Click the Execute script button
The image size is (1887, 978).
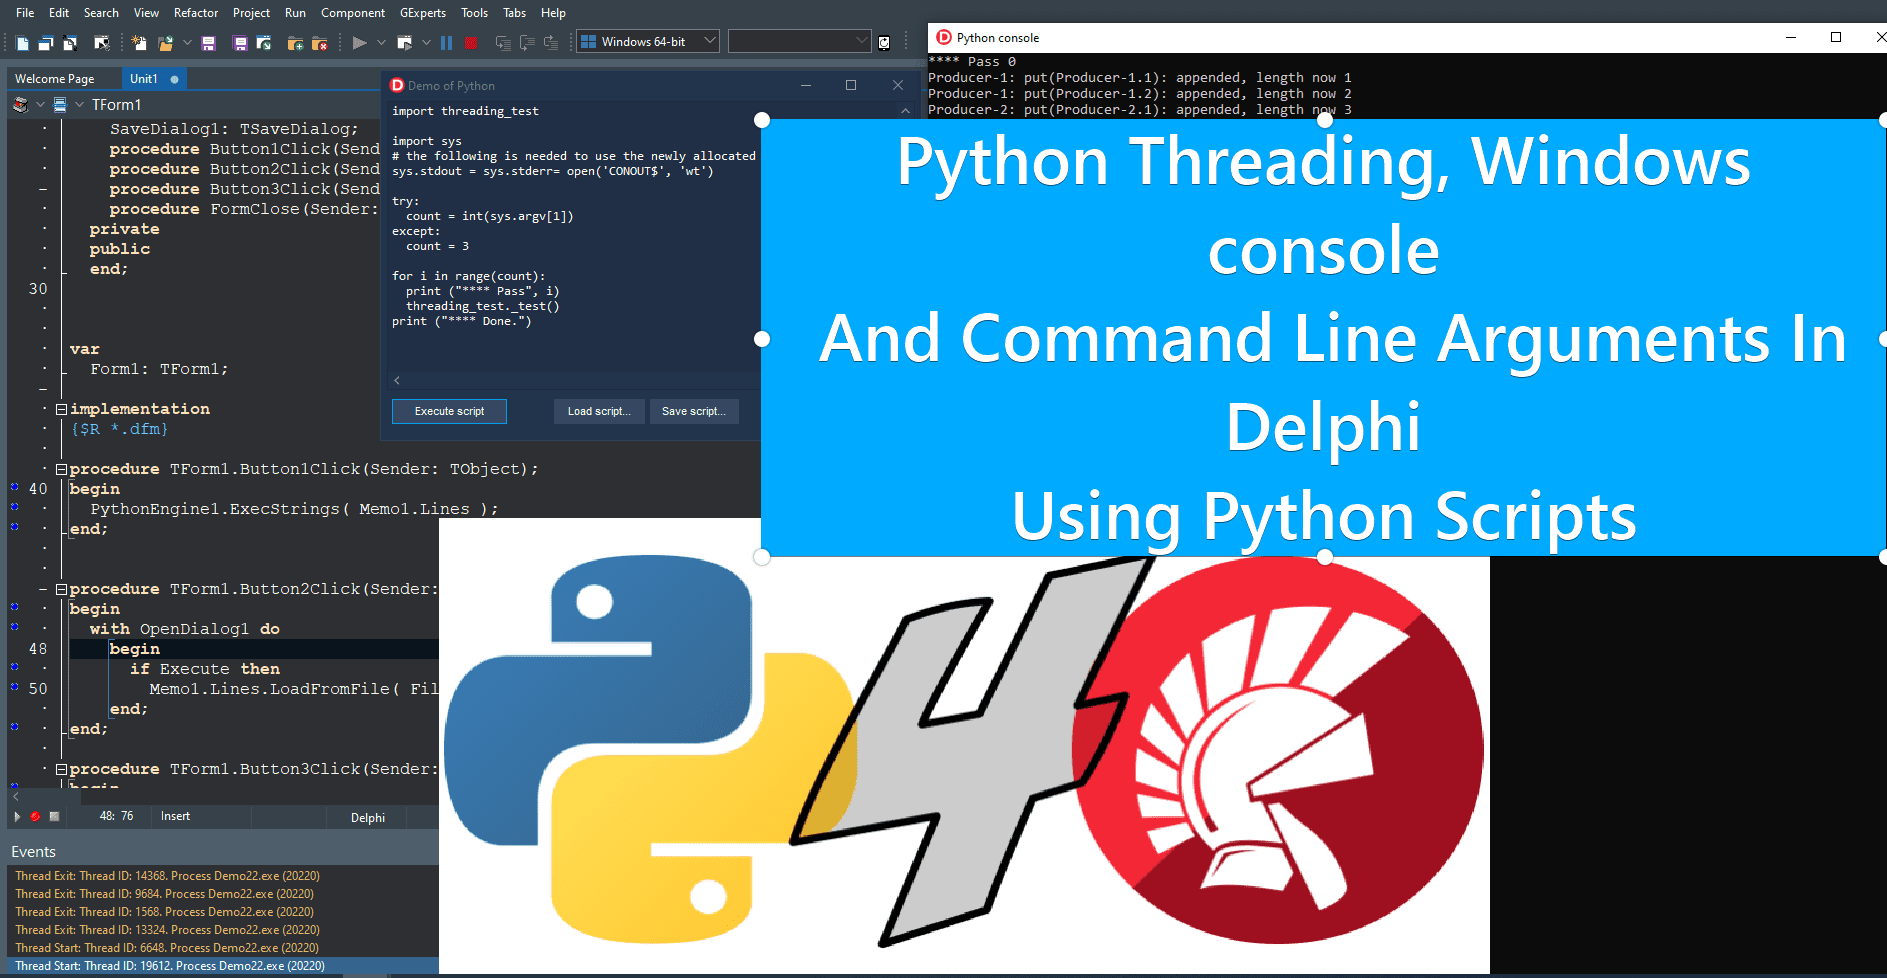point(449,411)
